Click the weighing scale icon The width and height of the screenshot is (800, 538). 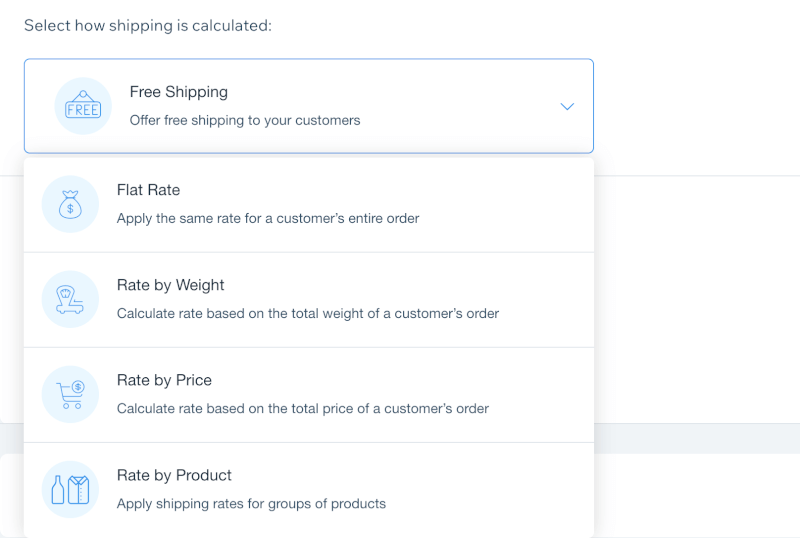[70, 299]
